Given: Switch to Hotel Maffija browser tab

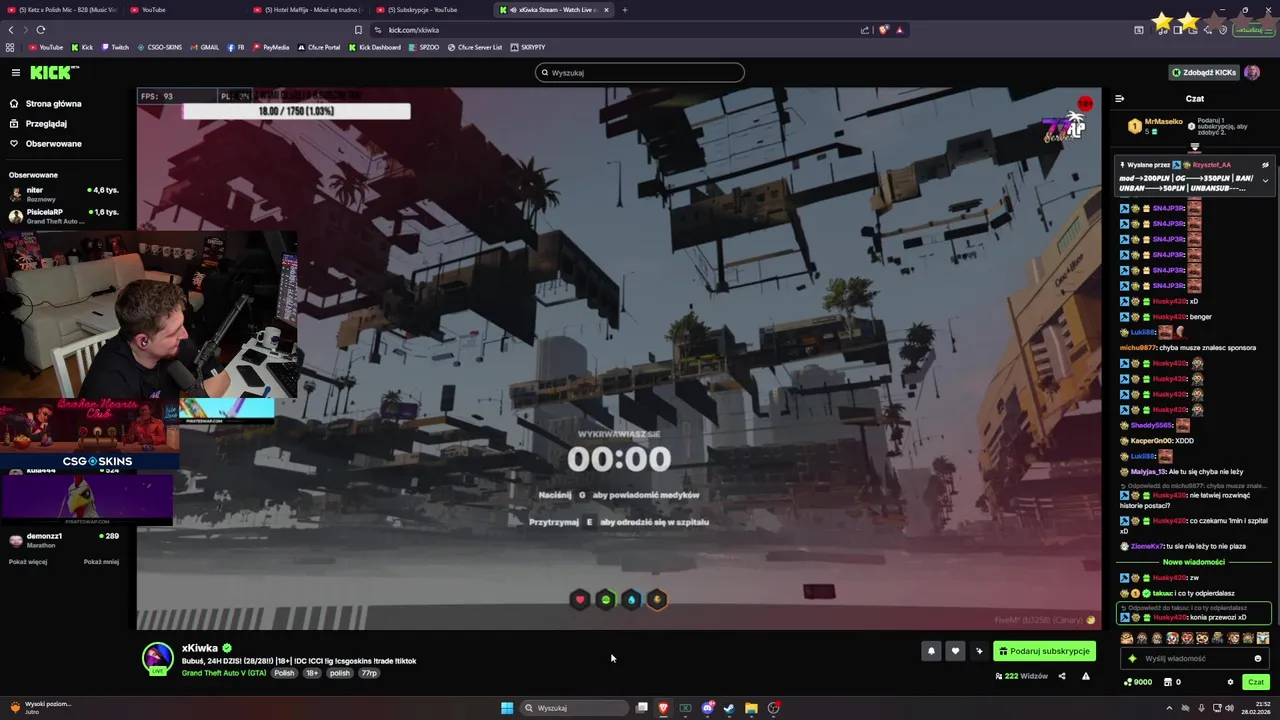Looking at the screenshot, I should [x=307, y=10].
